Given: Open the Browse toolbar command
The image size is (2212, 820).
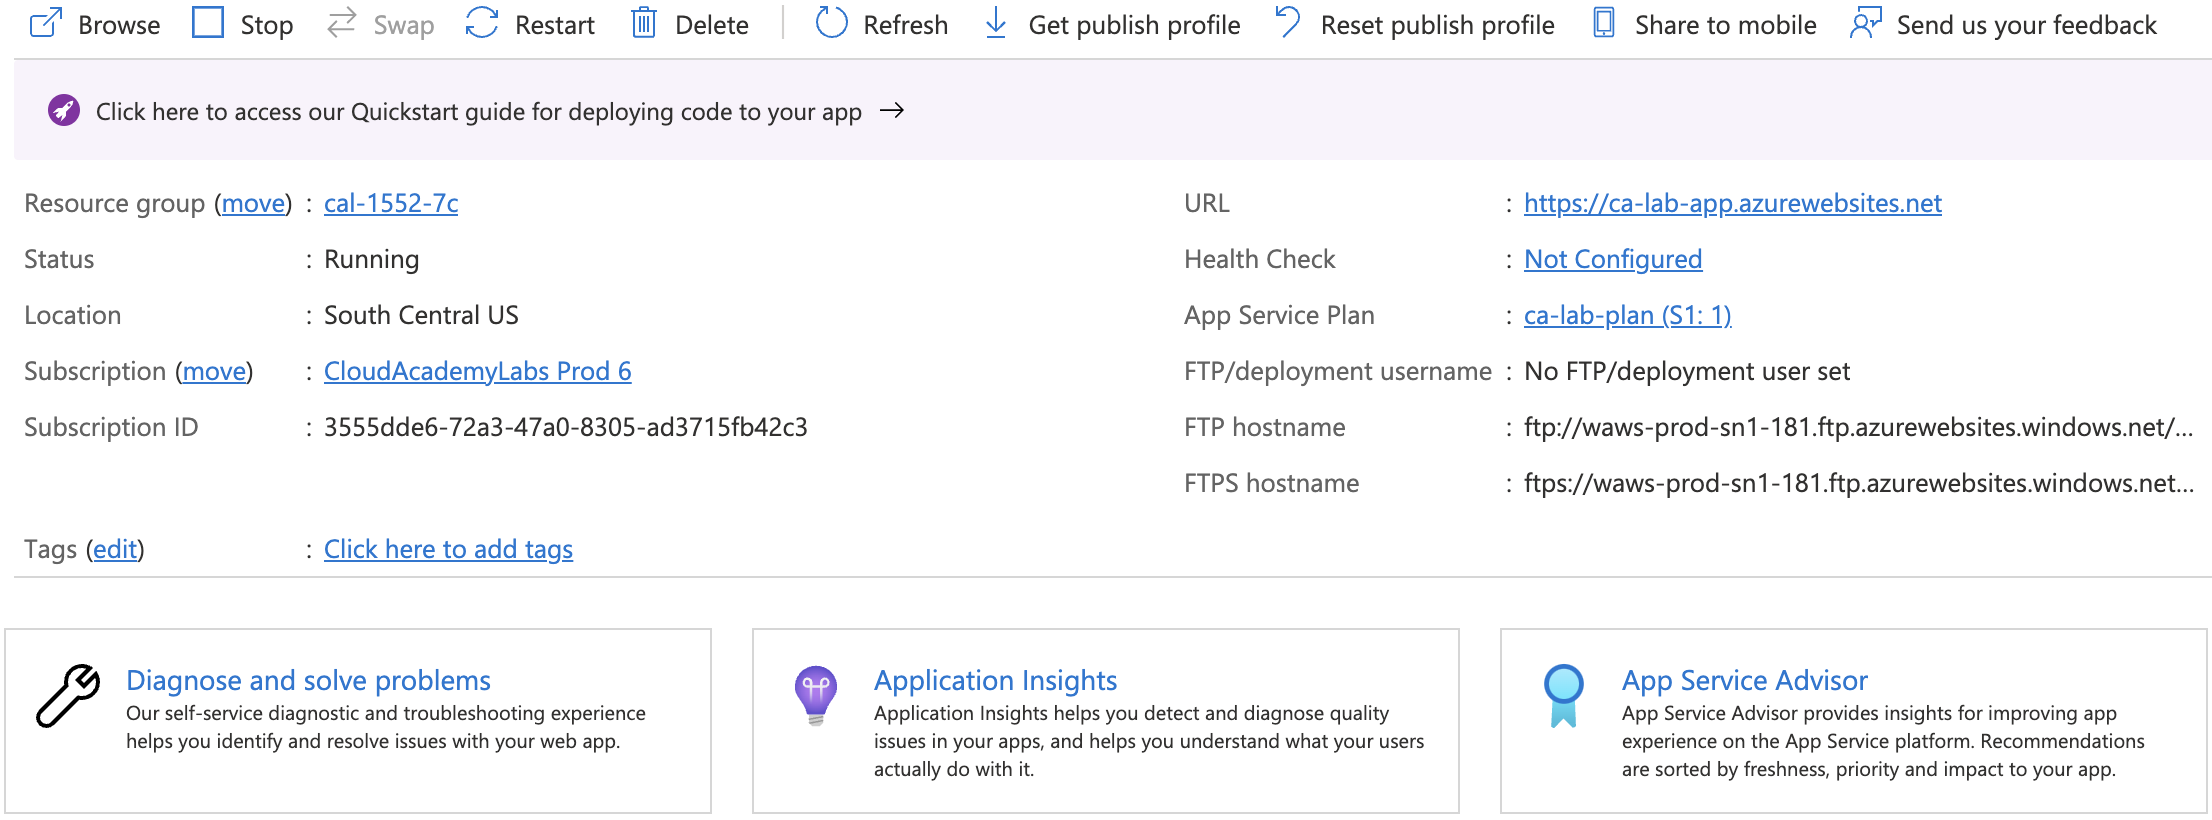Looking at the screenshot, I should pyautogui.click(x=119, y=25).
